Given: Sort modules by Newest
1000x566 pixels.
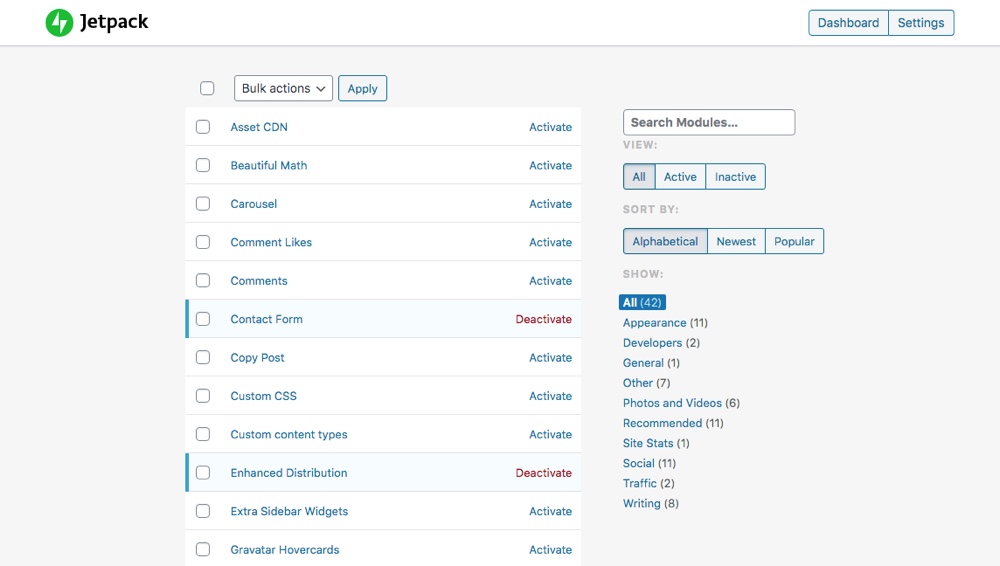Looking at the screenshot, I should (736, 241).
